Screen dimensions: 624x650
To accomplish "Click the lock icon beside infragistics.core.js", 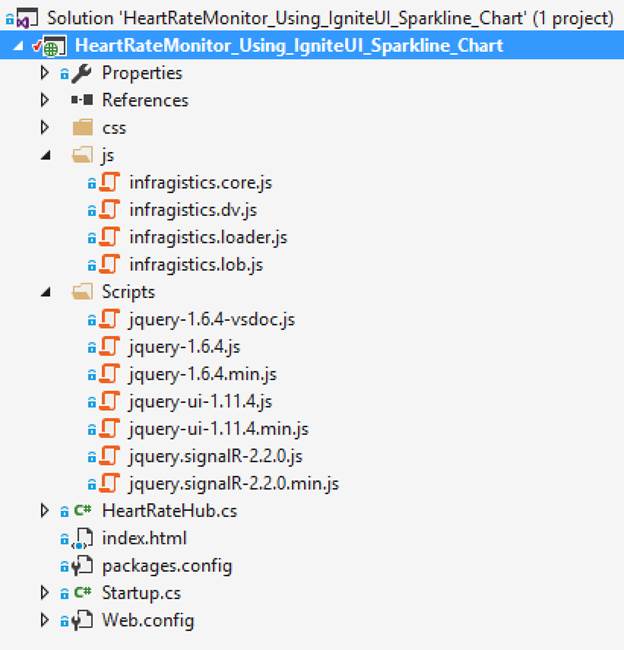I will point(92,183).
